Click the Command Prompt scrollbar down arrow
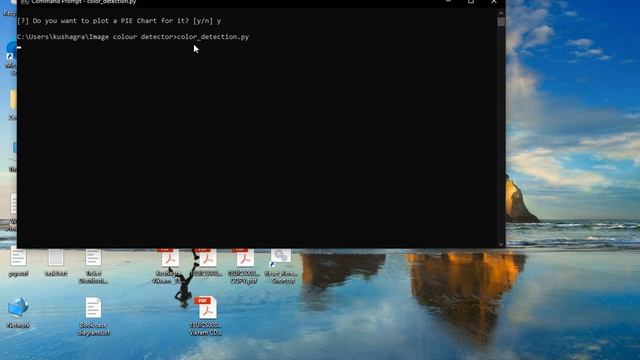Image resolution: width=640 pixels, height=360 pixels. tap(501, 244)
